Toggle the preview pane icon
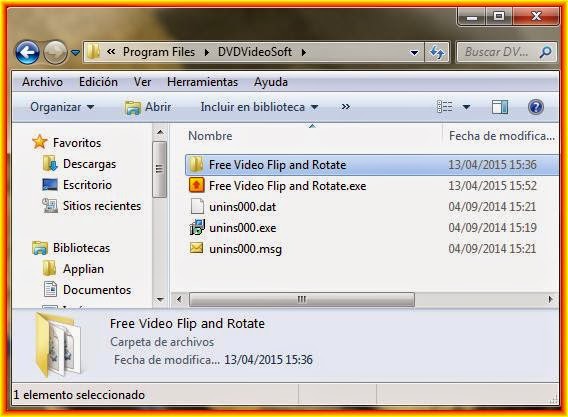Image resolution: width=568 pixels, height=417 pixels. tap(500, 107)
